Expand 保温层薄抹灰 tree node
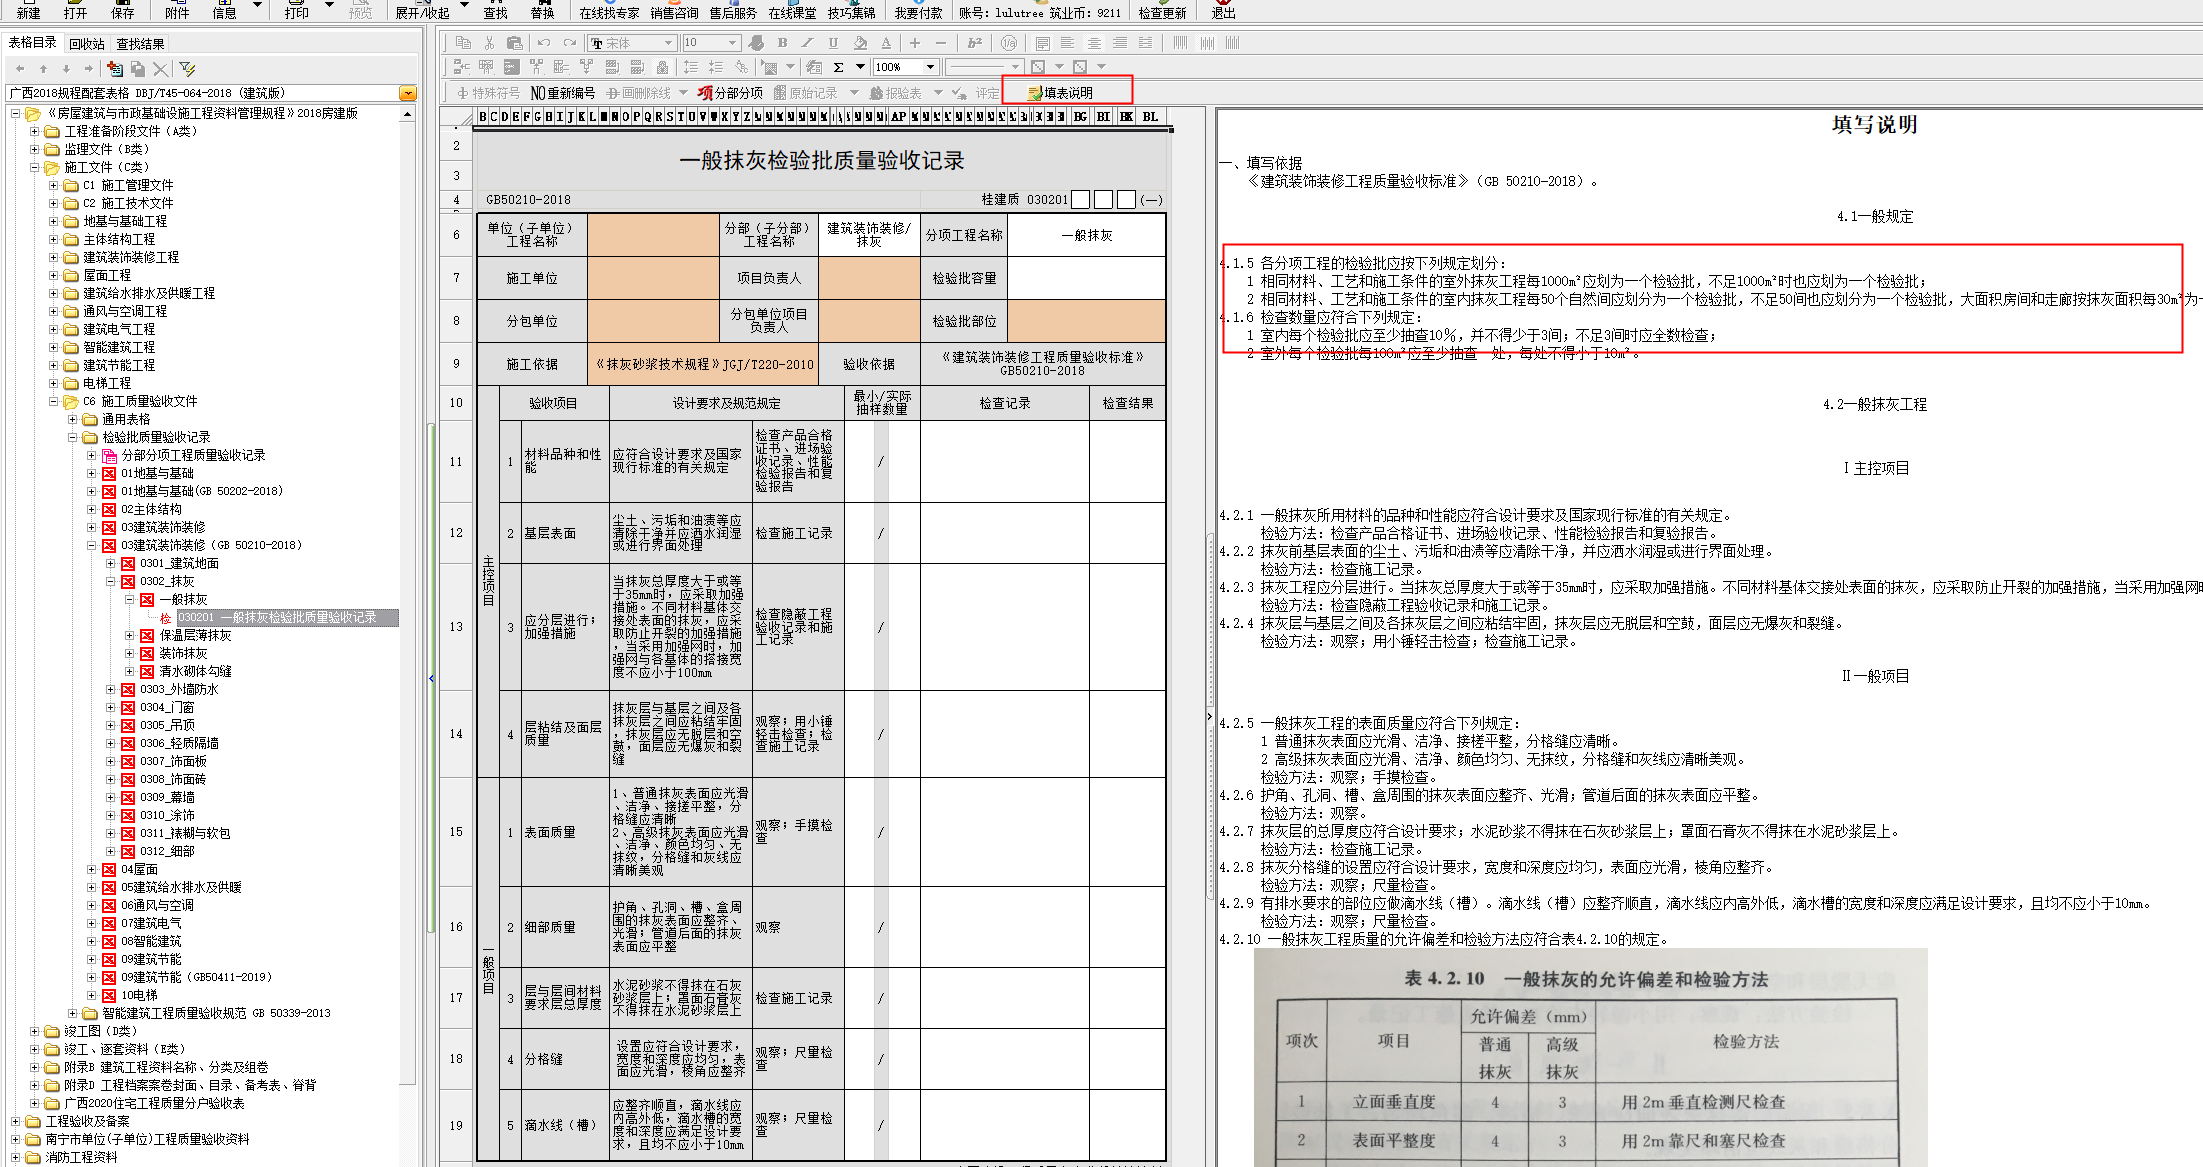 click(x=130, y=635)
